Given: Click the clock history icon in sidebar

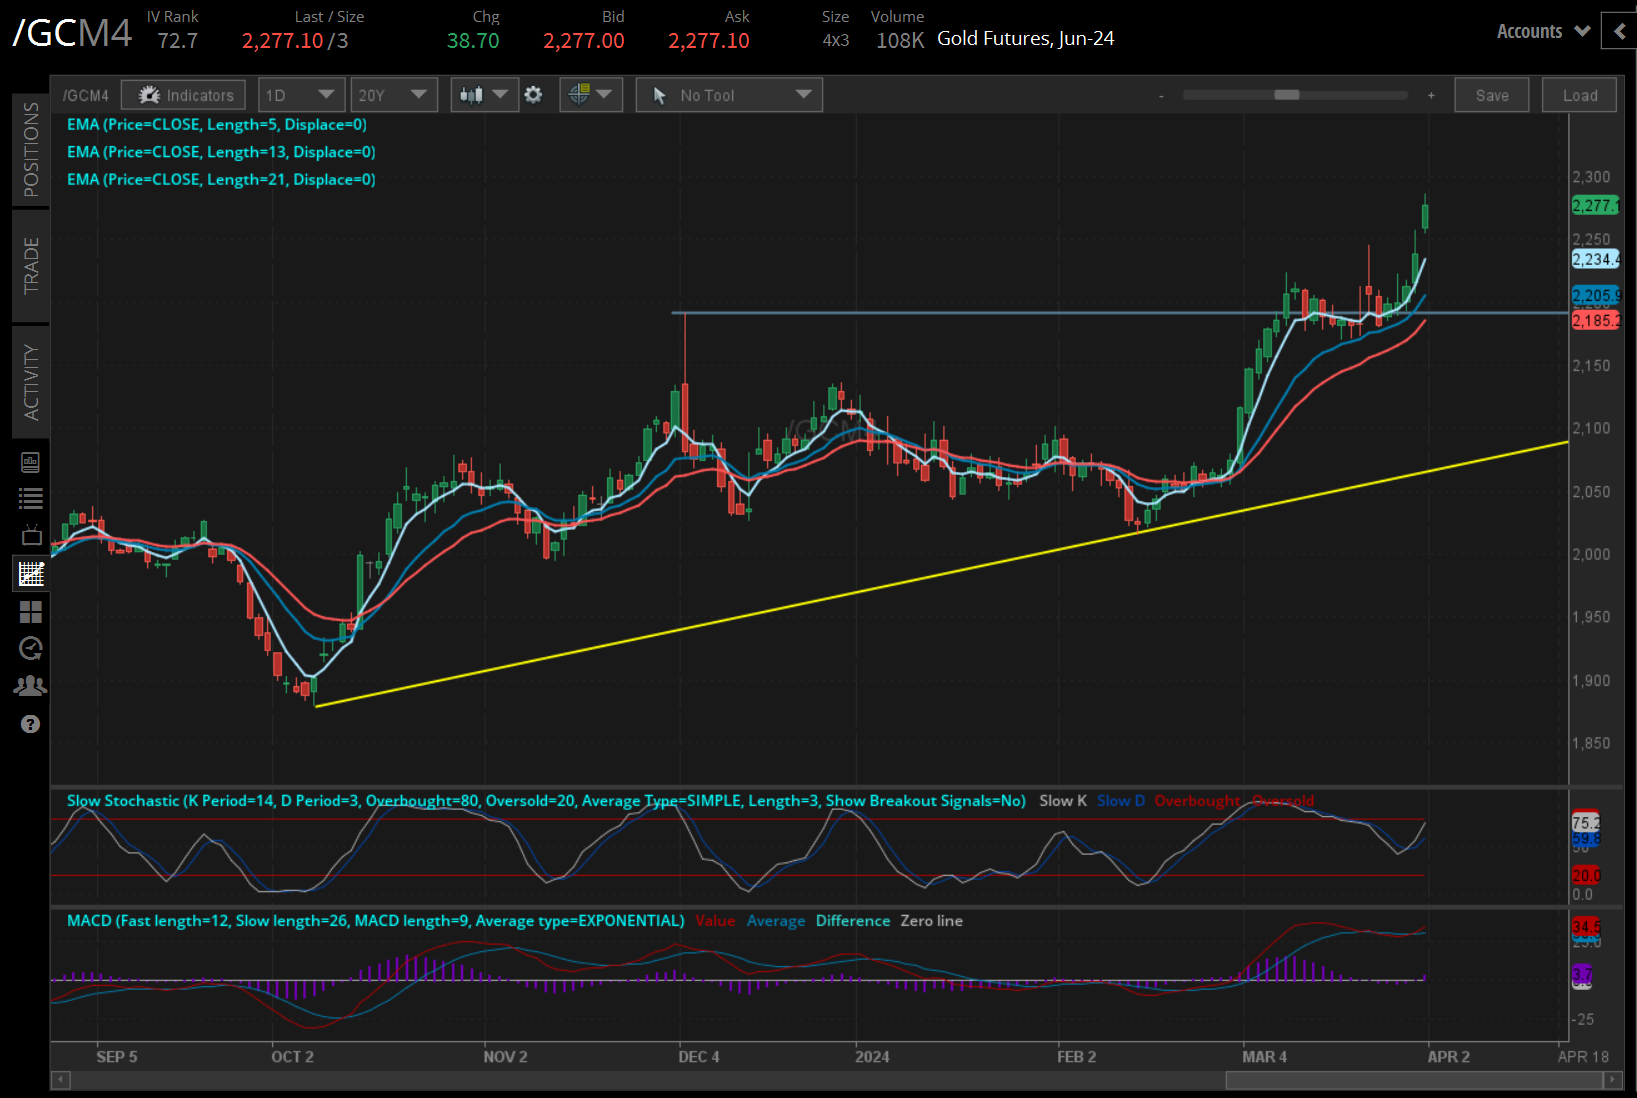Looking at the screenshot, I should (31, 649).
